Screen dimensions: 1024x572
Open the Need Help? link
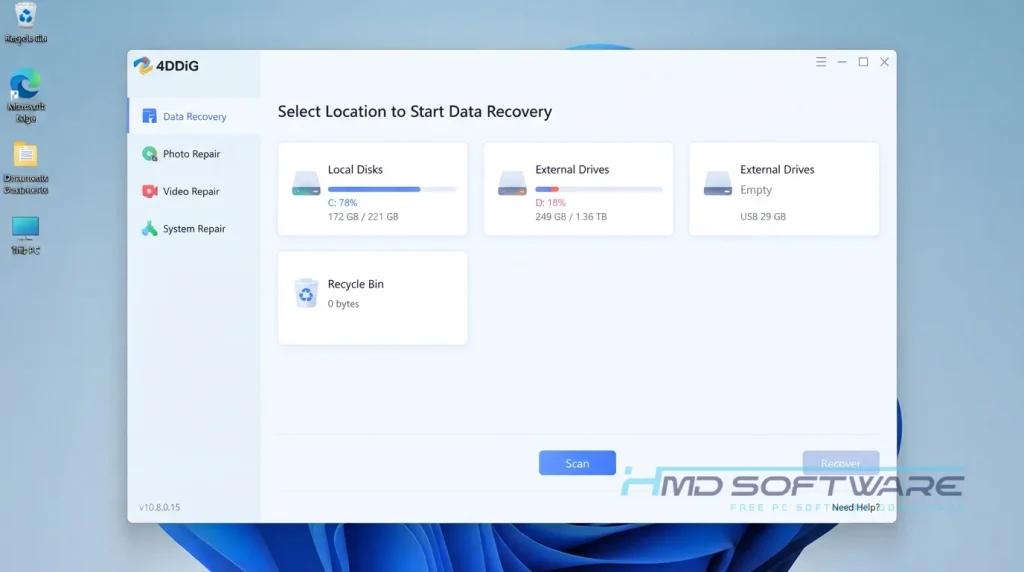(x=856, y=507)
